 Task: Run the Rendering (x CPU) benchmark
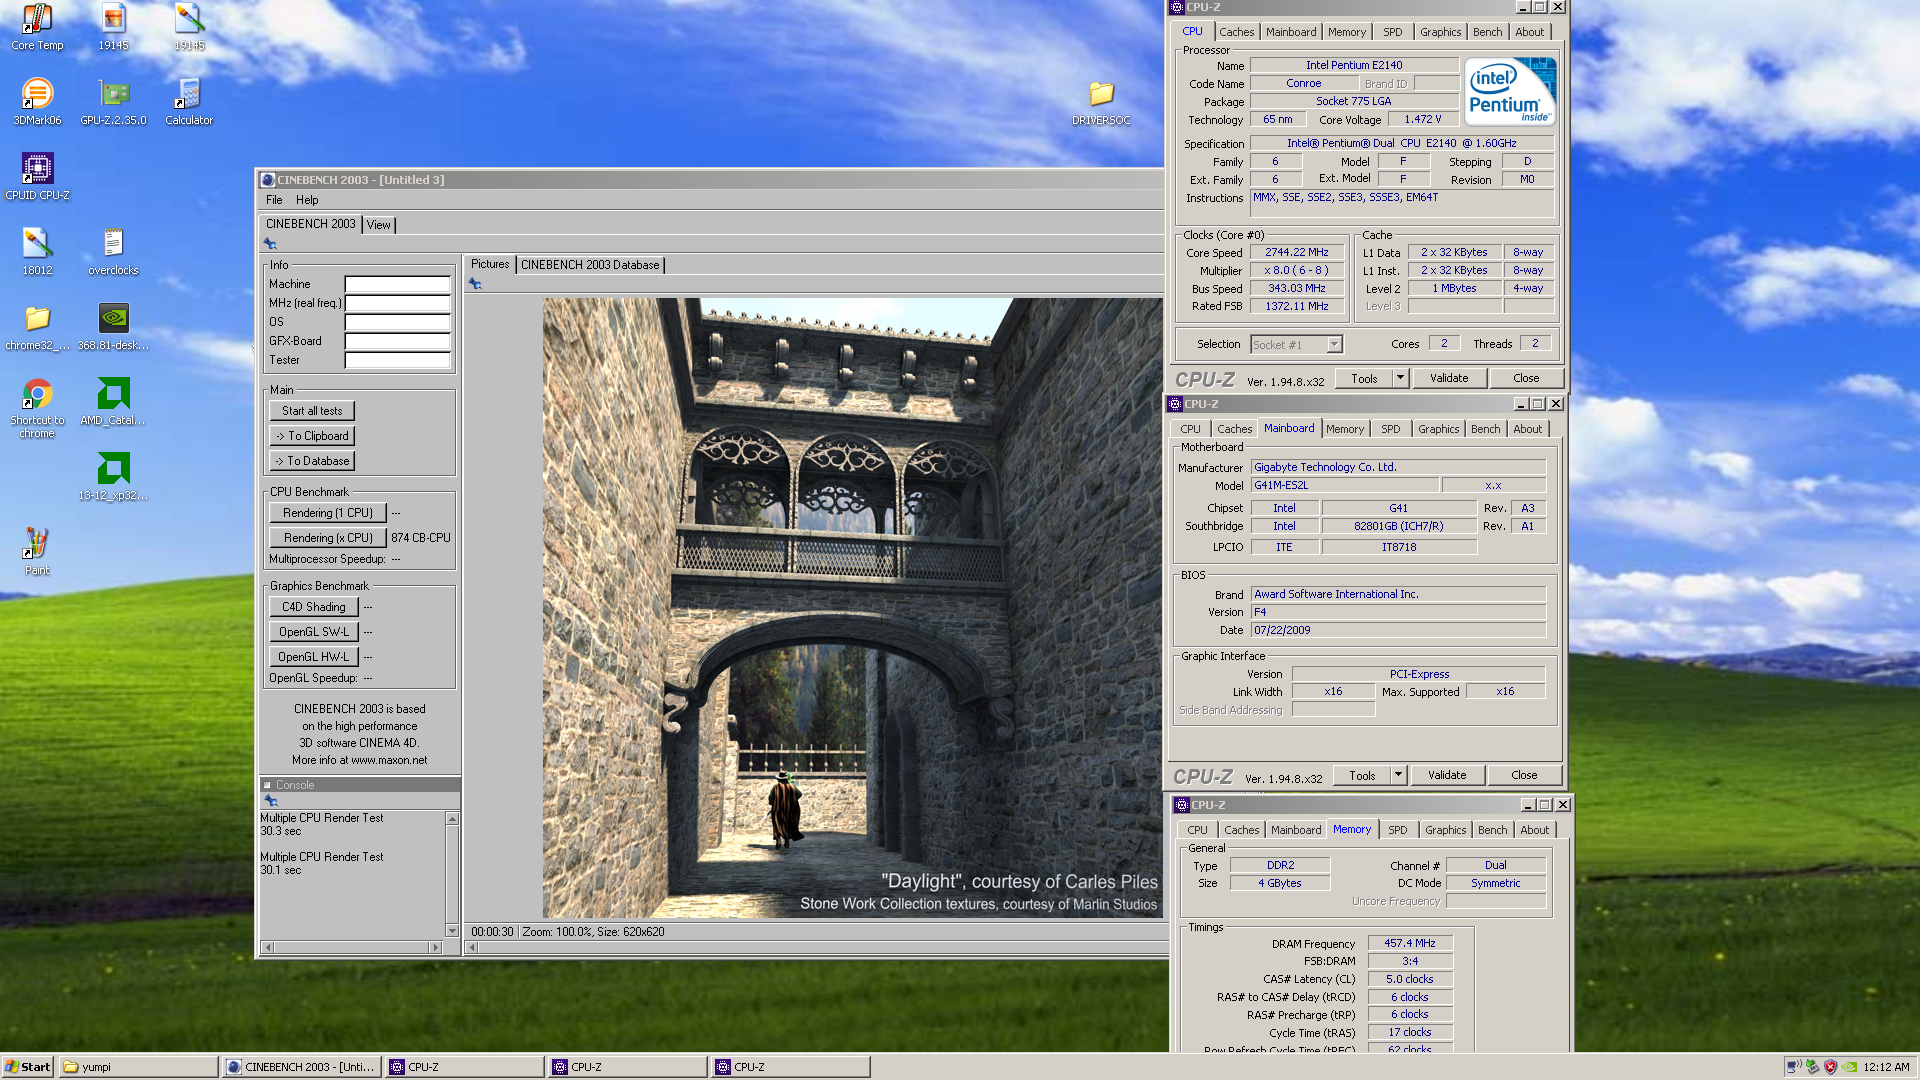pyautogui.click(x=327, y=538)
